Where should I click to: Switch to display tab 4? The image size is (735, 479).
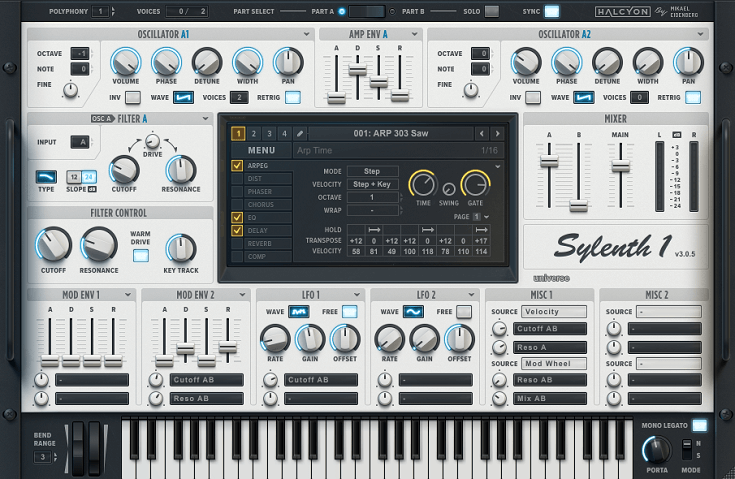(x=285, y=134)
